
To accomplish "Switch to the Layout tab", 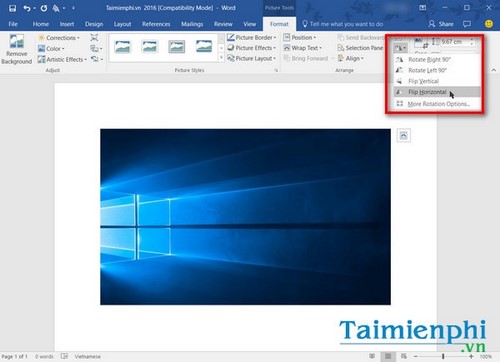I will pos(122,24).
